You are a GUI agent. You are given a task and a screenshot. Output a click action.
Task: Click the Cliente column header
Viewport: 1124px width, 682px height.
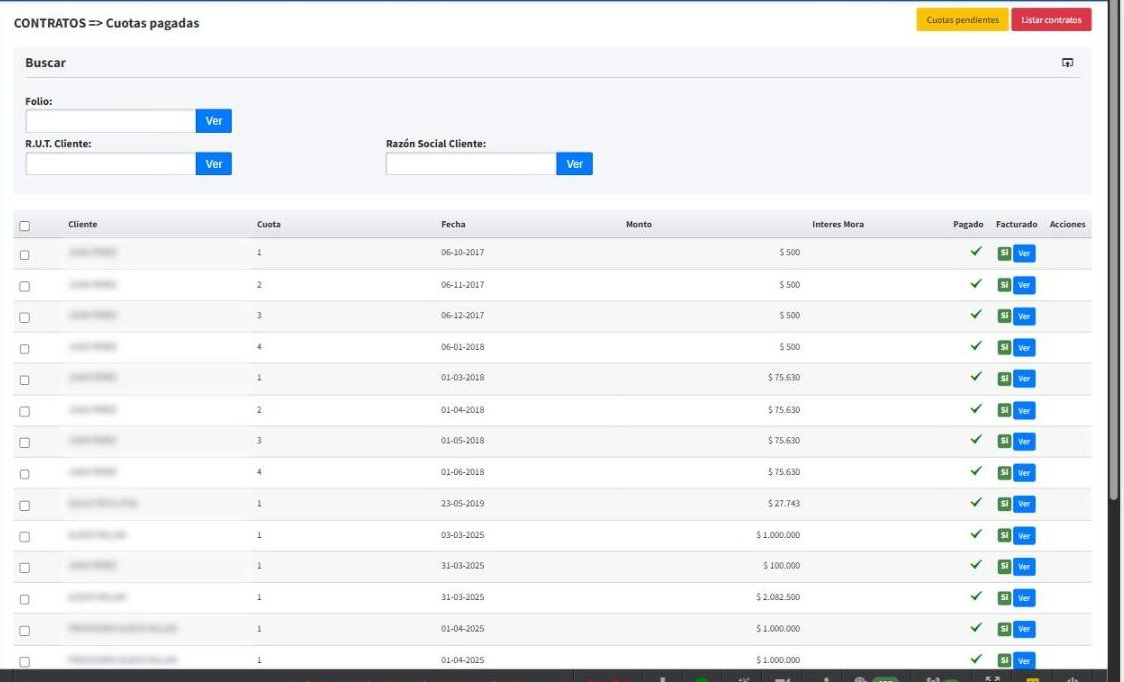[x=82, y=224]
